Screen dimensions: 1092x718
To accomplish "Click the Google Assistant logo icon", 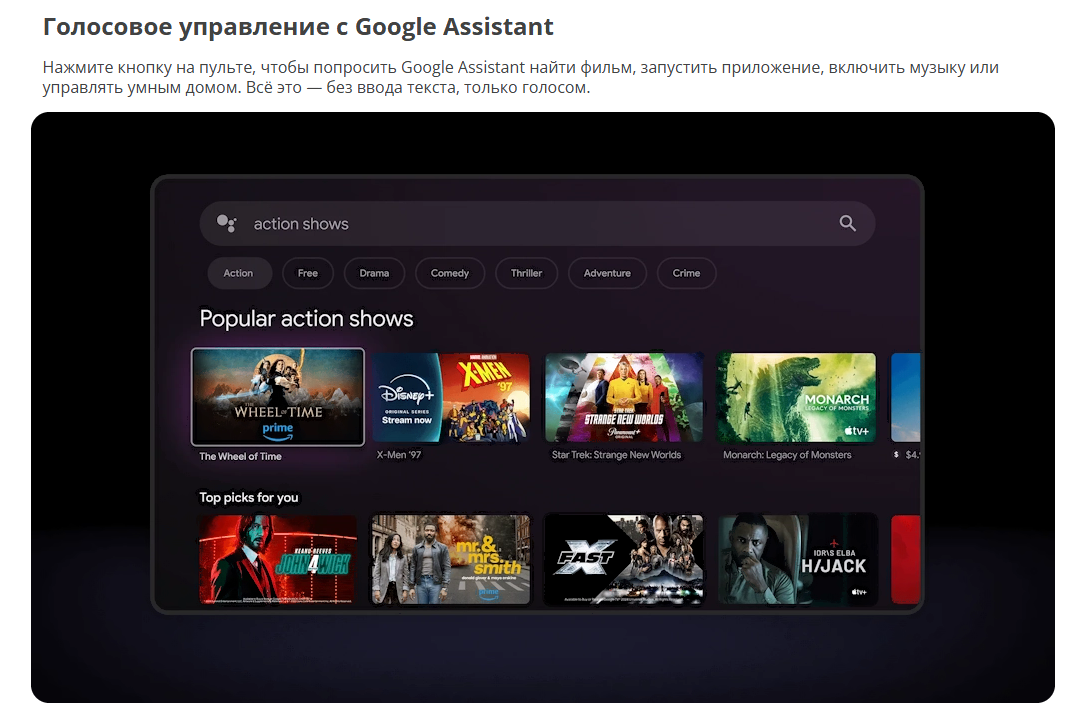I will (227, 224).
